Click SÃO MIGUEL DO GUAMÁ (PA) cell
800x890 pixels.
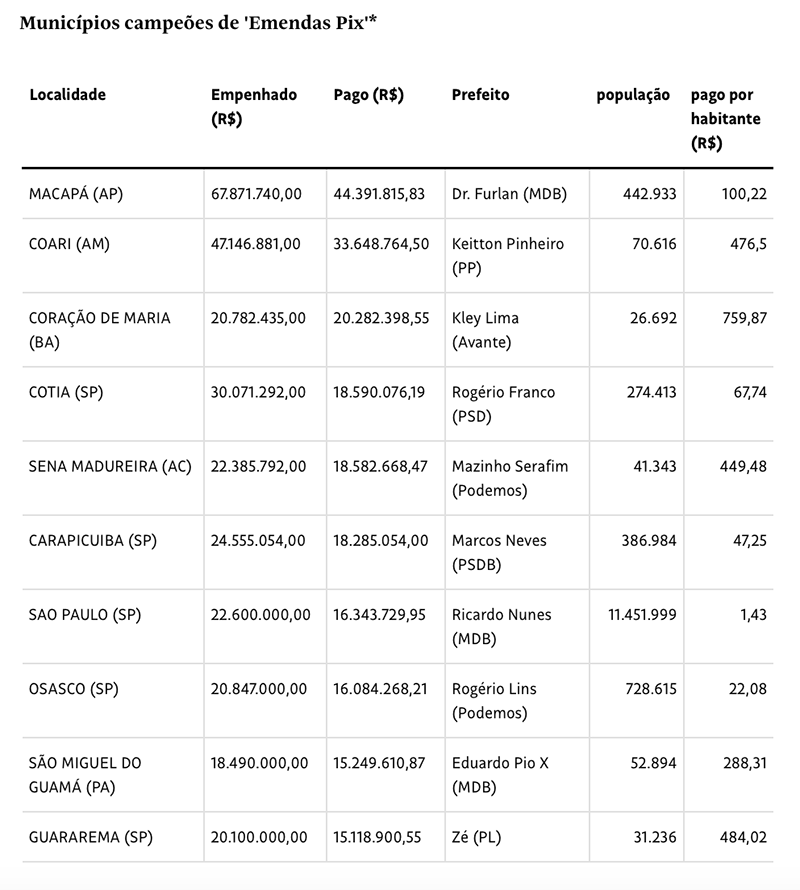pyautogui.click(x=85, y=775)
